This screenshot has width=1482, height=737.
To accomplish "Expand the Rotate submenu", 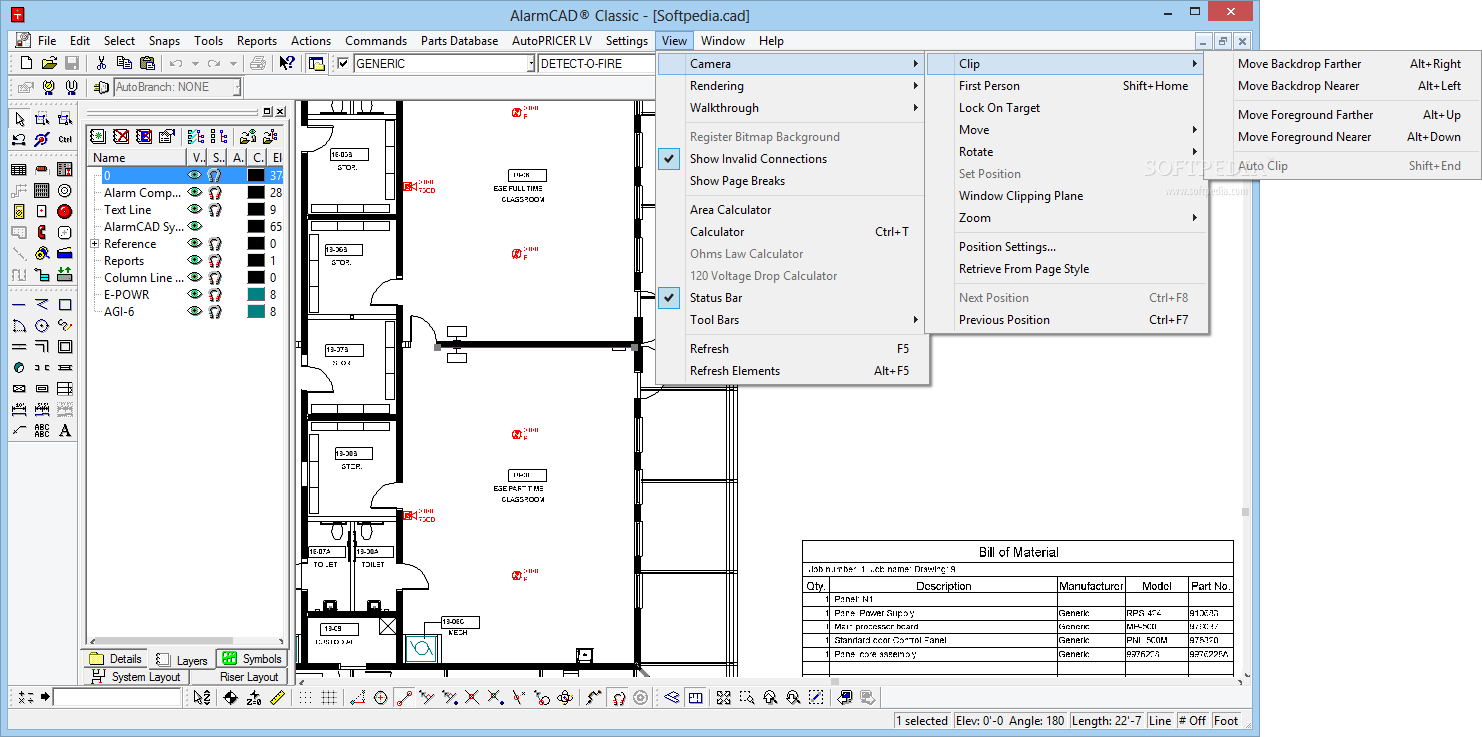I will tap(1066, 152).
